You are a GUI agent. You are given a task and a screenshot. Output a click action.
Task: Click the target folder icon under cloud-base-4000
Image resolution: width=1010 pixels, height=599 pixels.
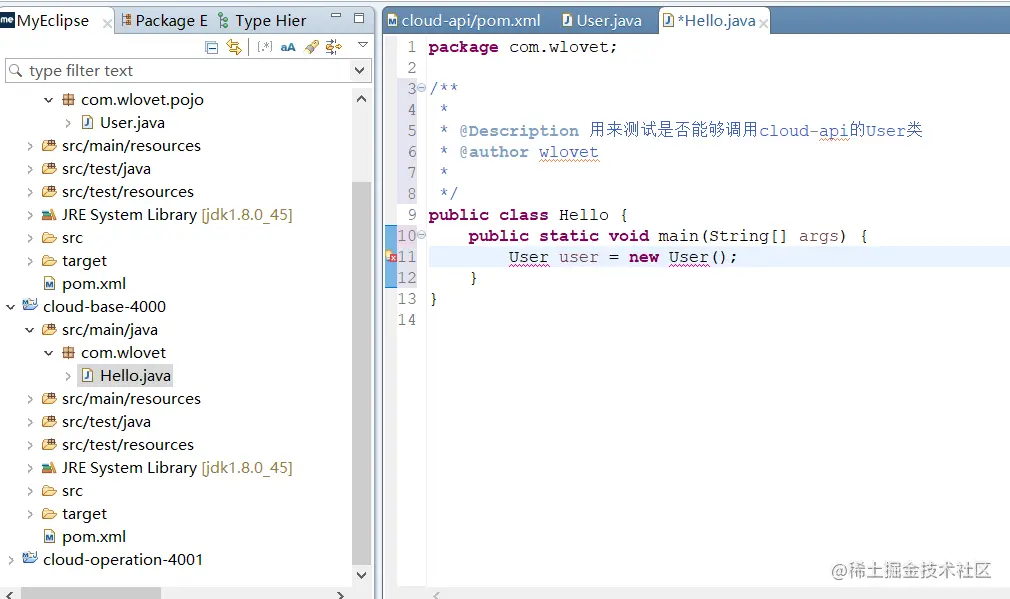click(x=49, y=514)
